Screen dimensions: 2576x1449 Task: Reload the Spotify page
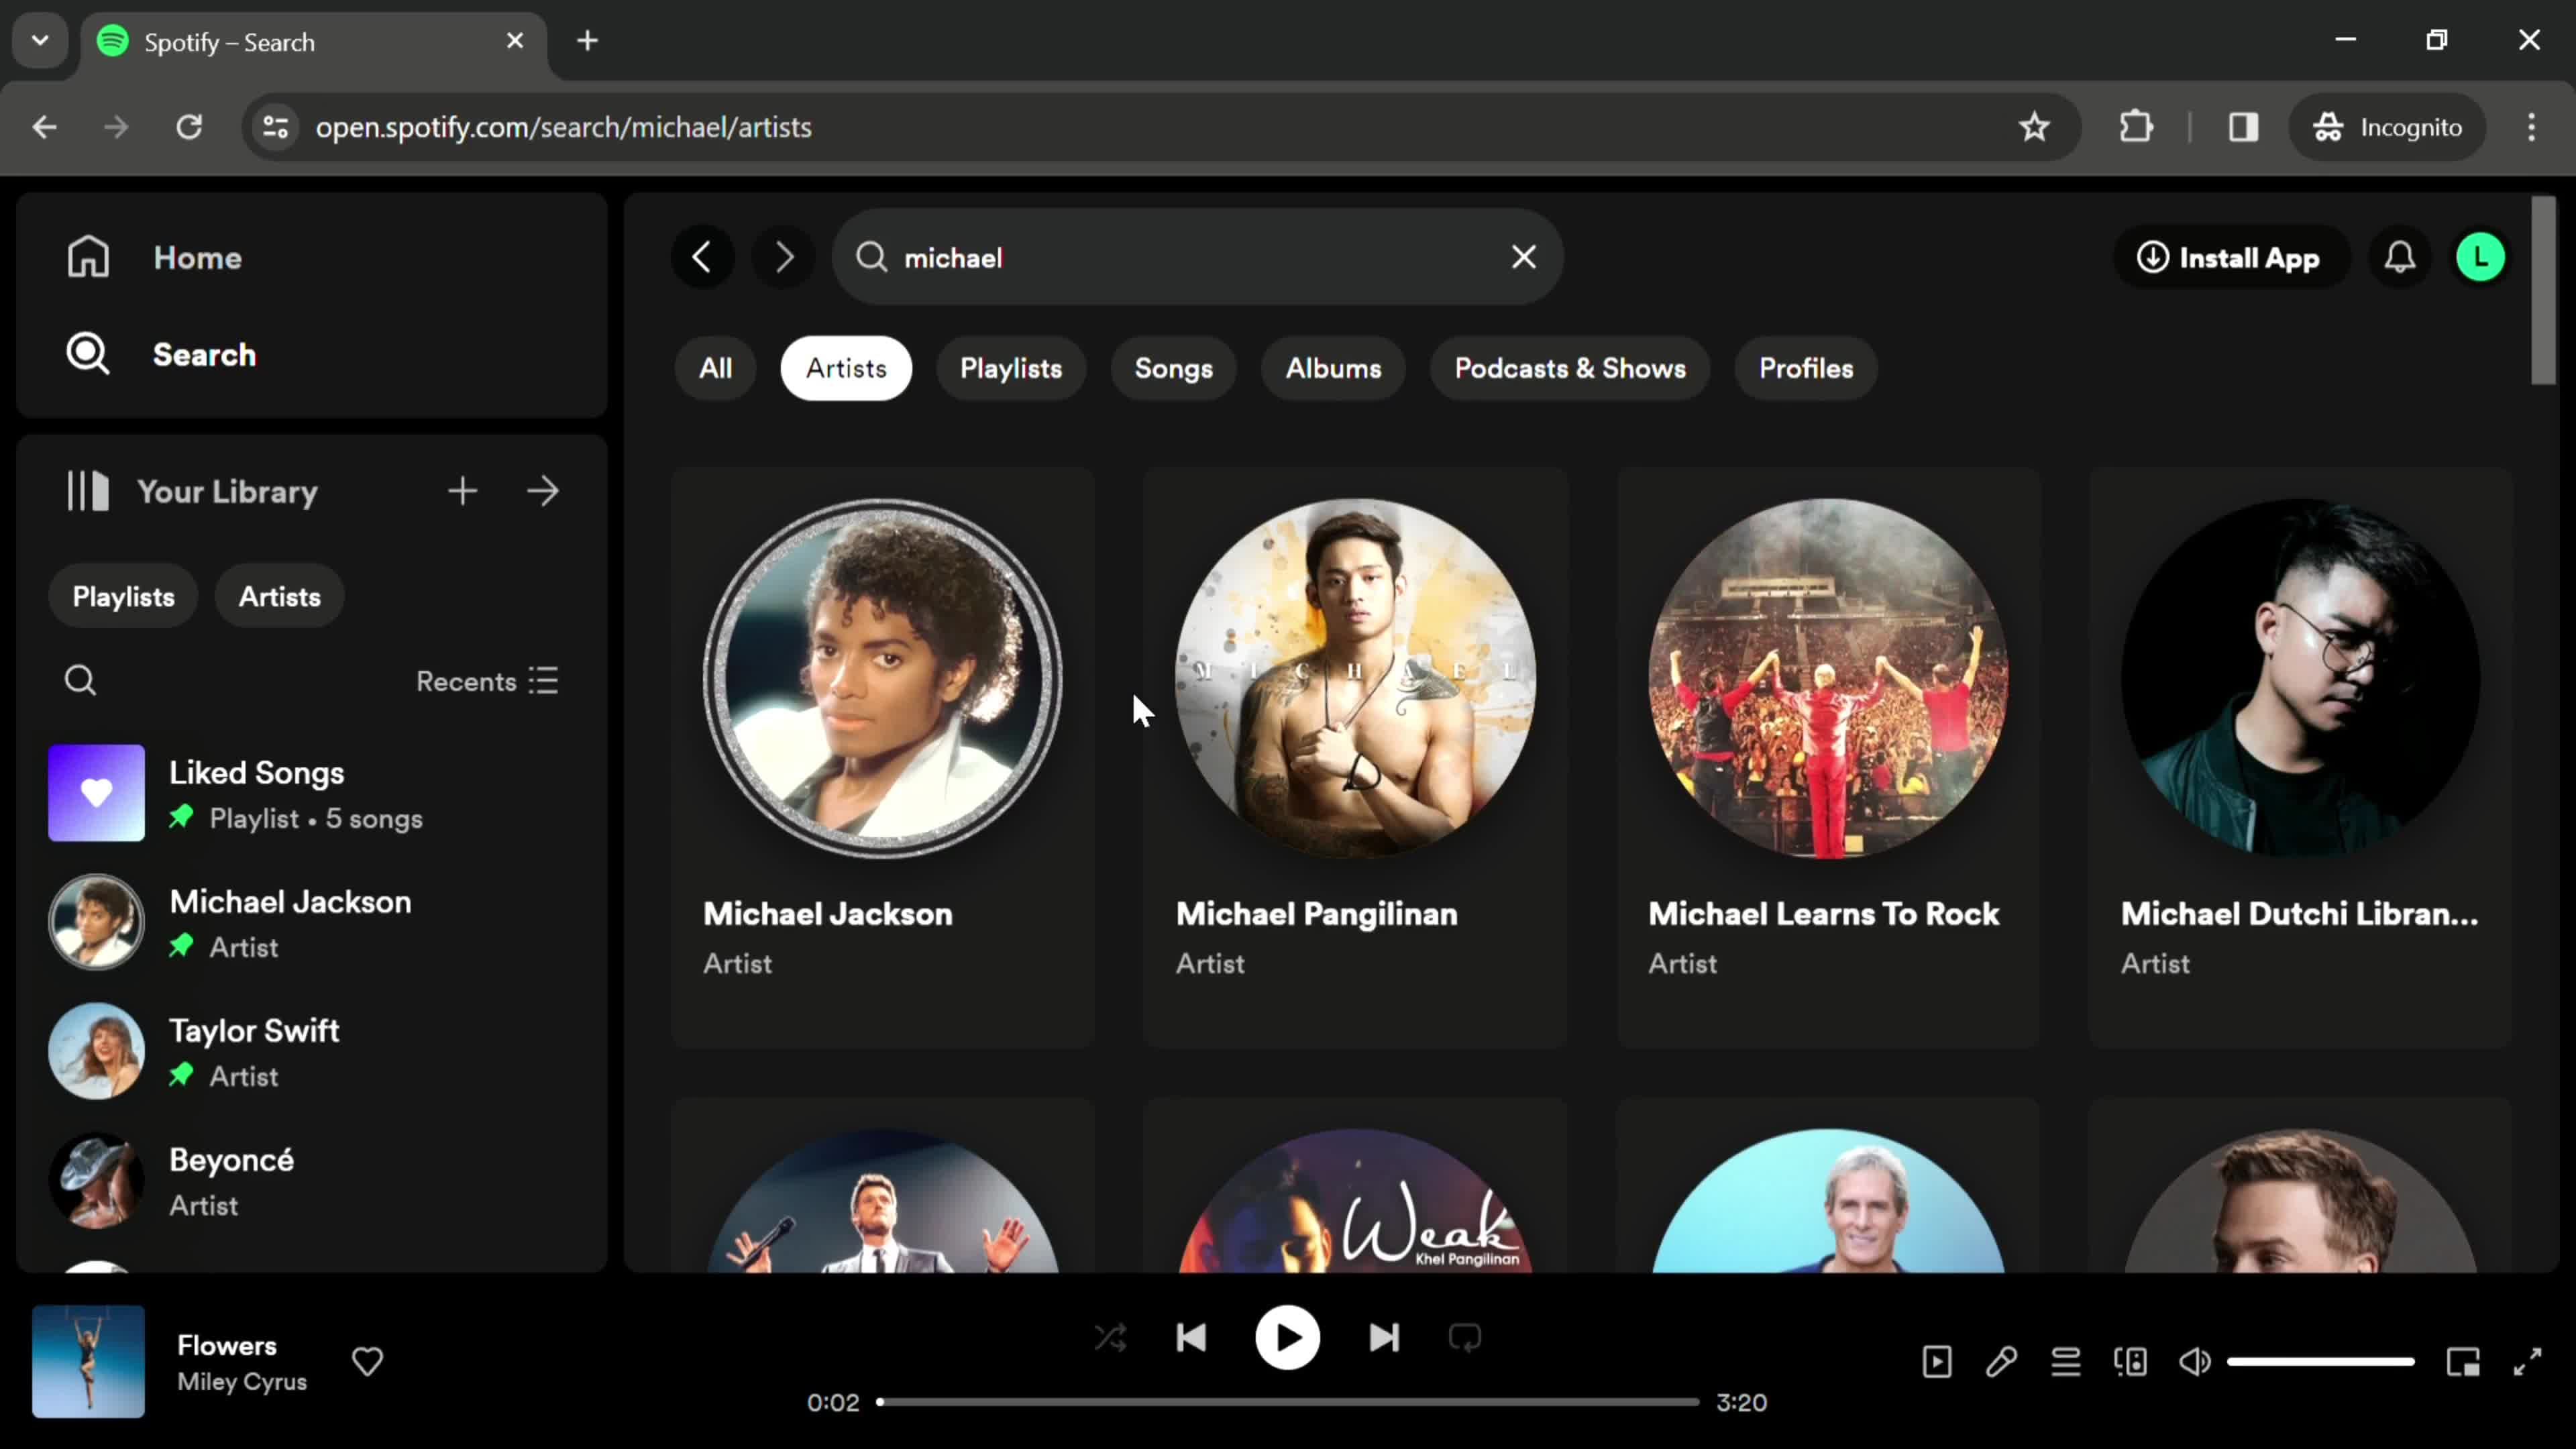tap(189, 127)
